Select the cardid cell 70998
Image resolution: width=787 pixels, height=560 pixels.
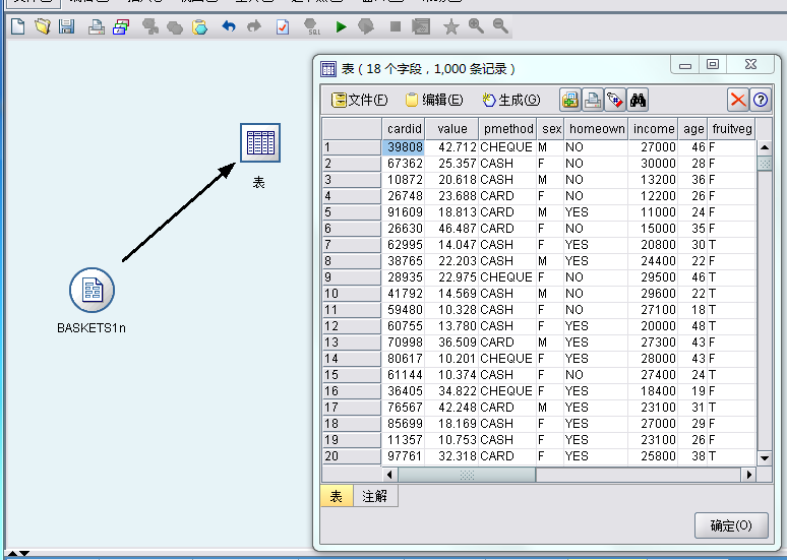tap(405, 342)
